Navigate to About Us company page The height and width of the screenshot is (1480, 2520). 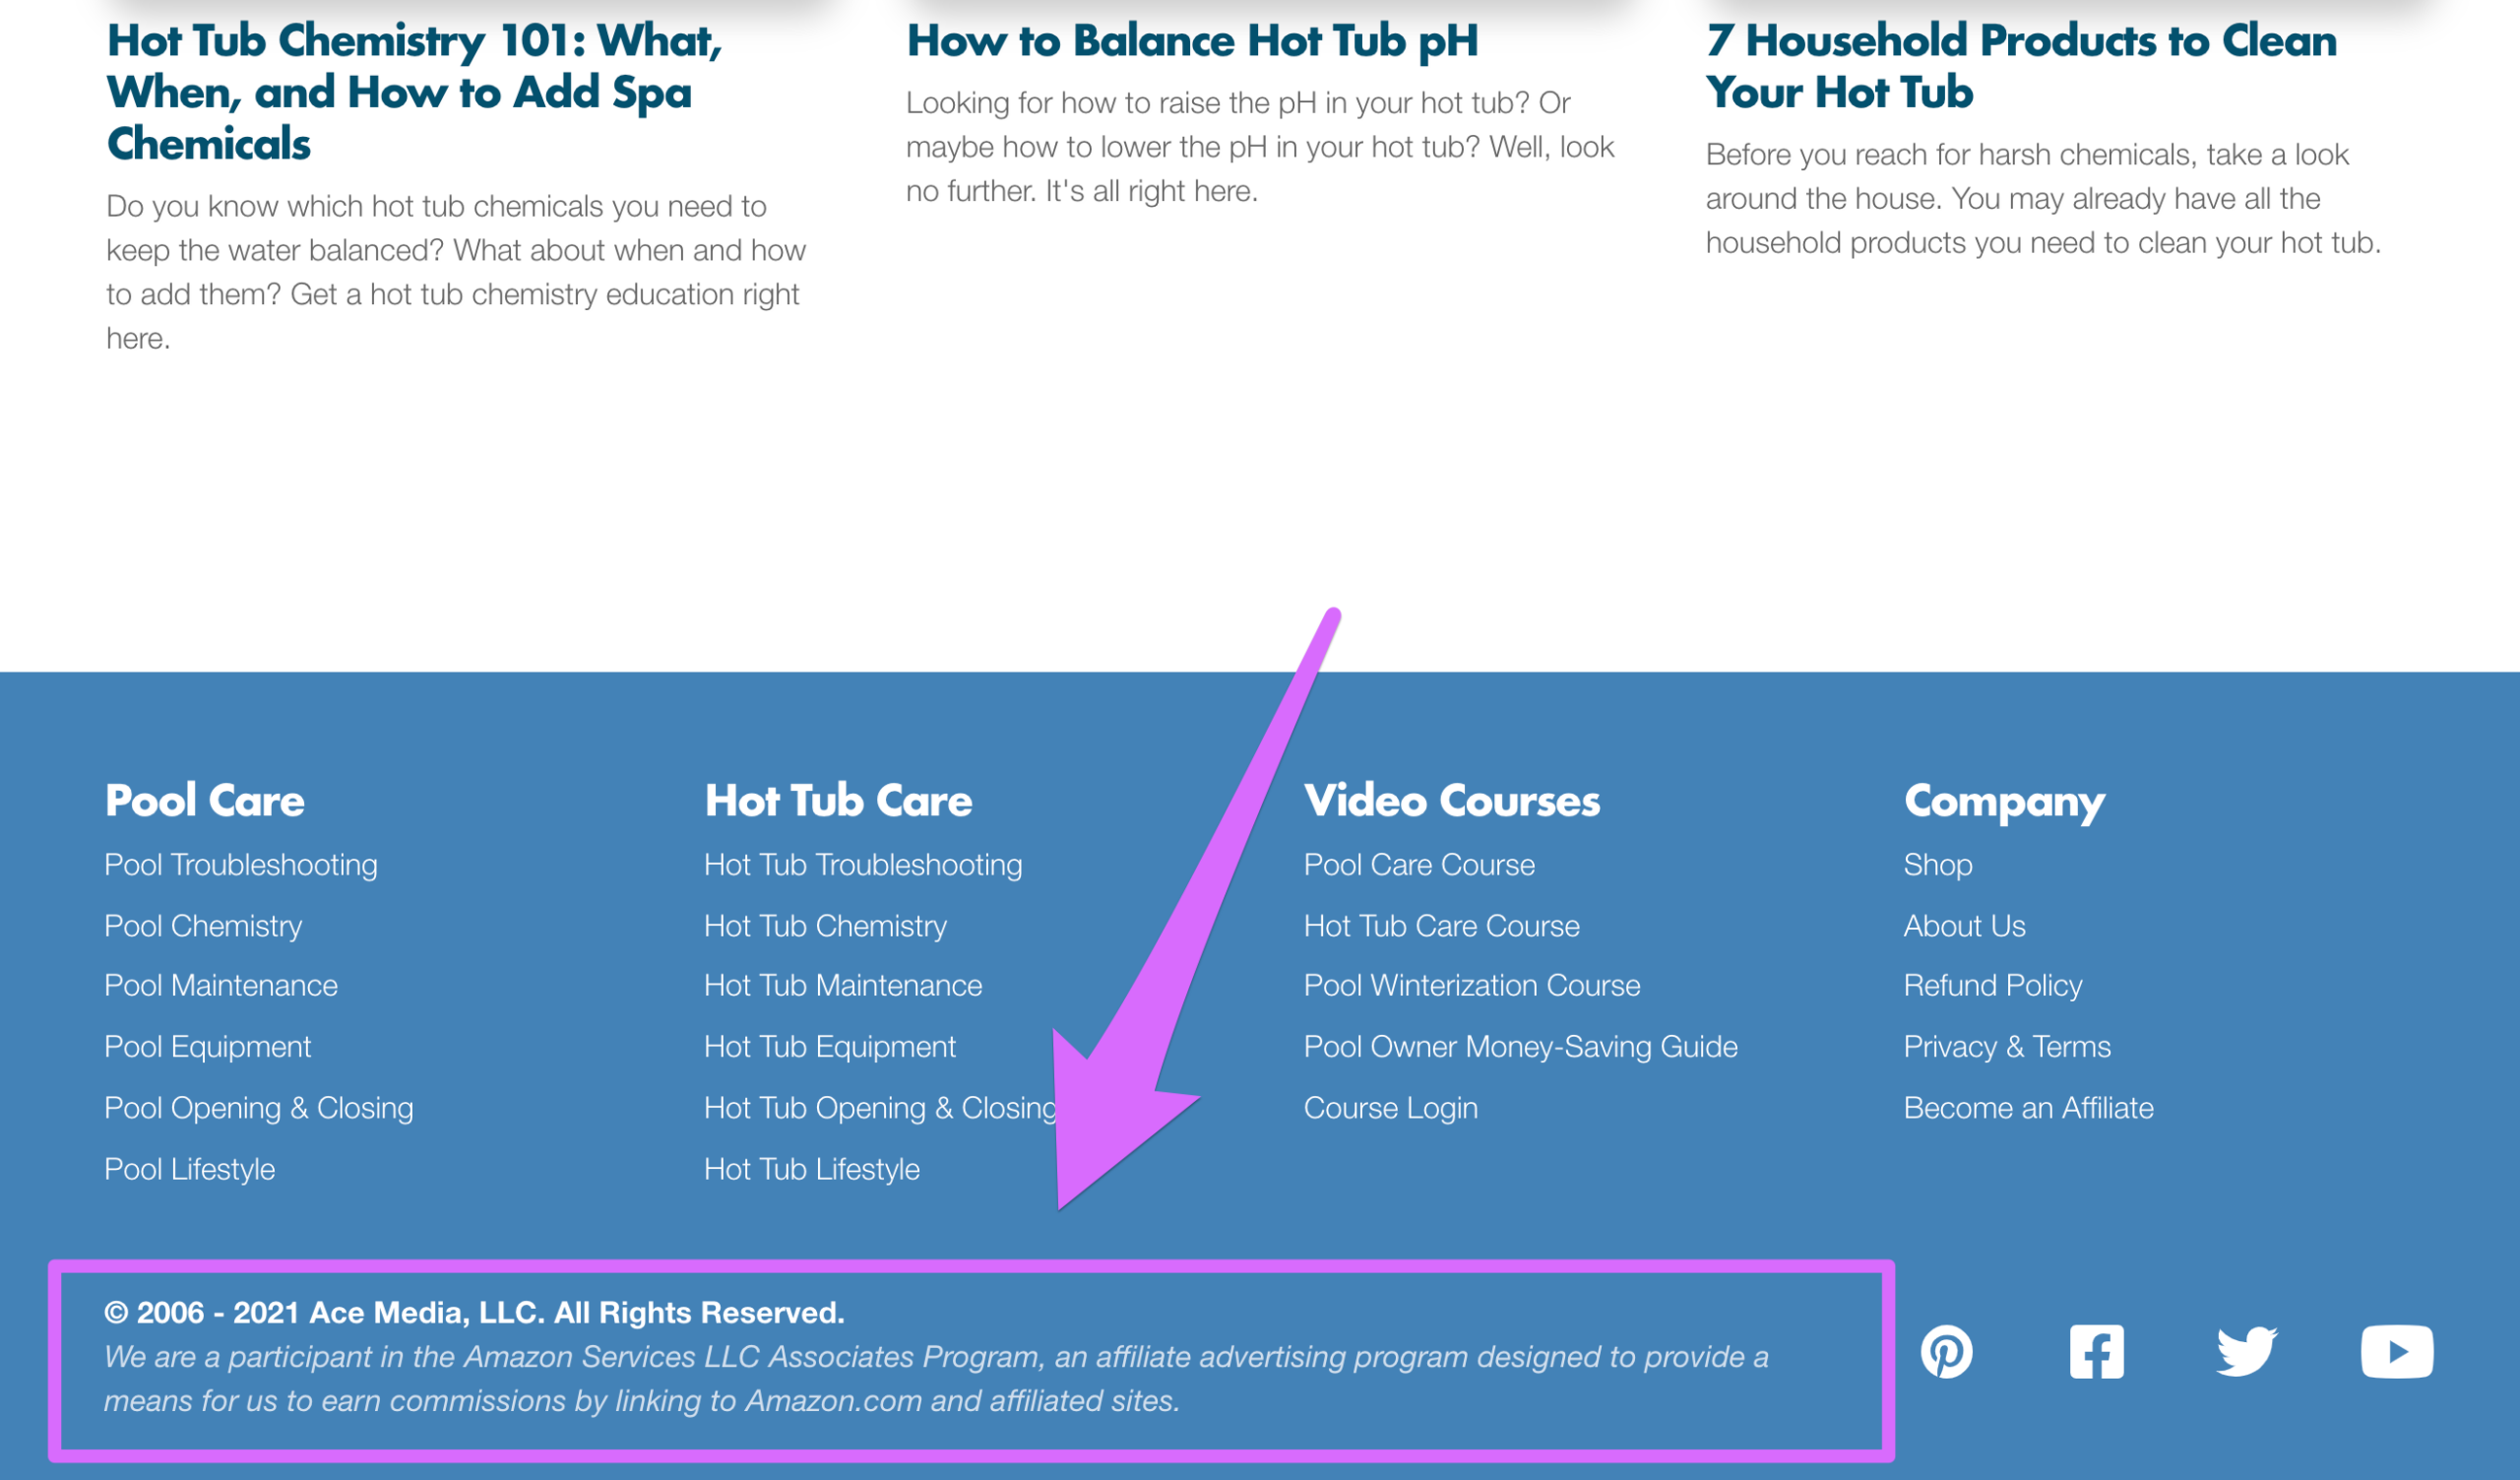[1965, 924]
